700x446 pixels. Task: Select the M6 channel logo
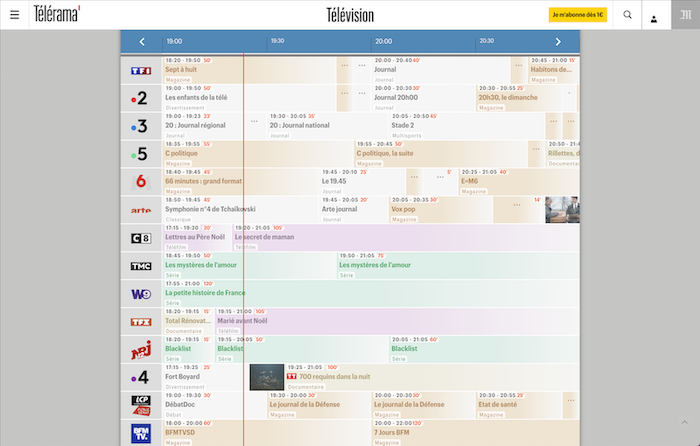(x=141, y=182)
